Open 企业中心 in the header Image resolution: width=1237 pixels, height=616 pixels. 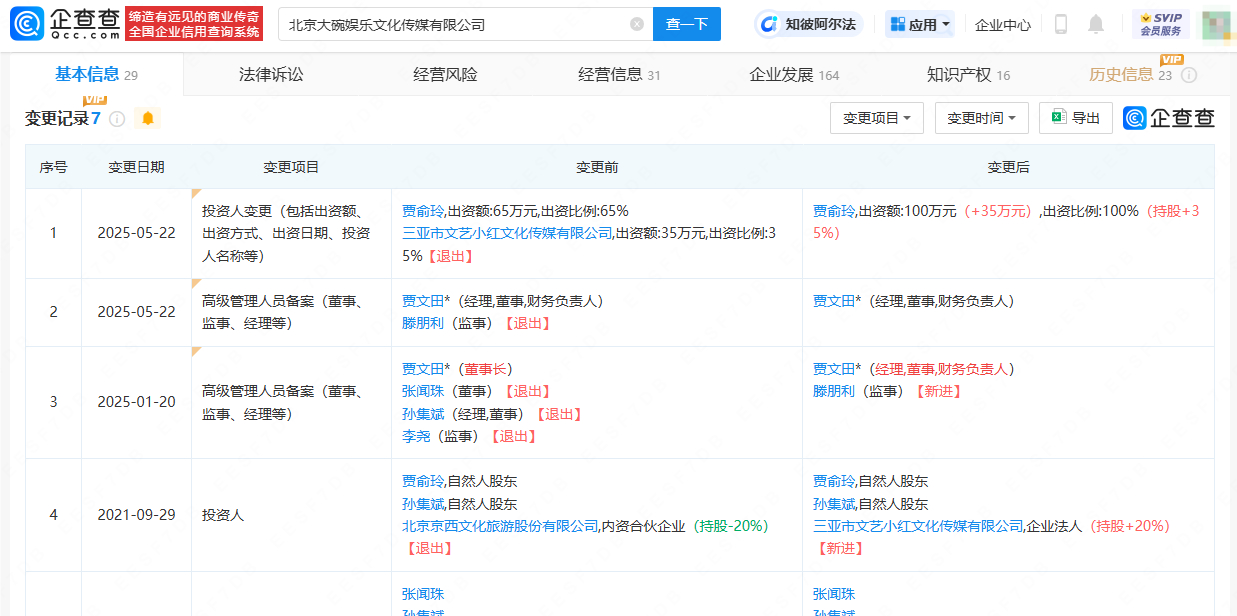pyautogui.click(x=1003, y=24)
